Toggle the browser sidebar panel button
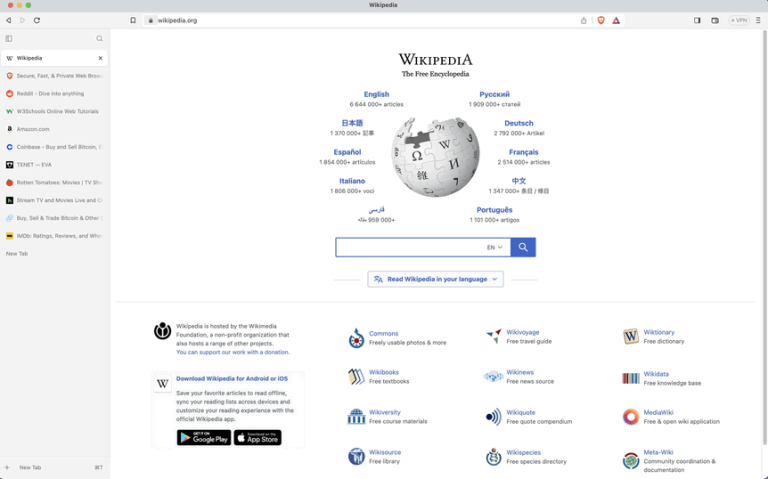Viewport: 768px width, 479px height. click(697, 21)
